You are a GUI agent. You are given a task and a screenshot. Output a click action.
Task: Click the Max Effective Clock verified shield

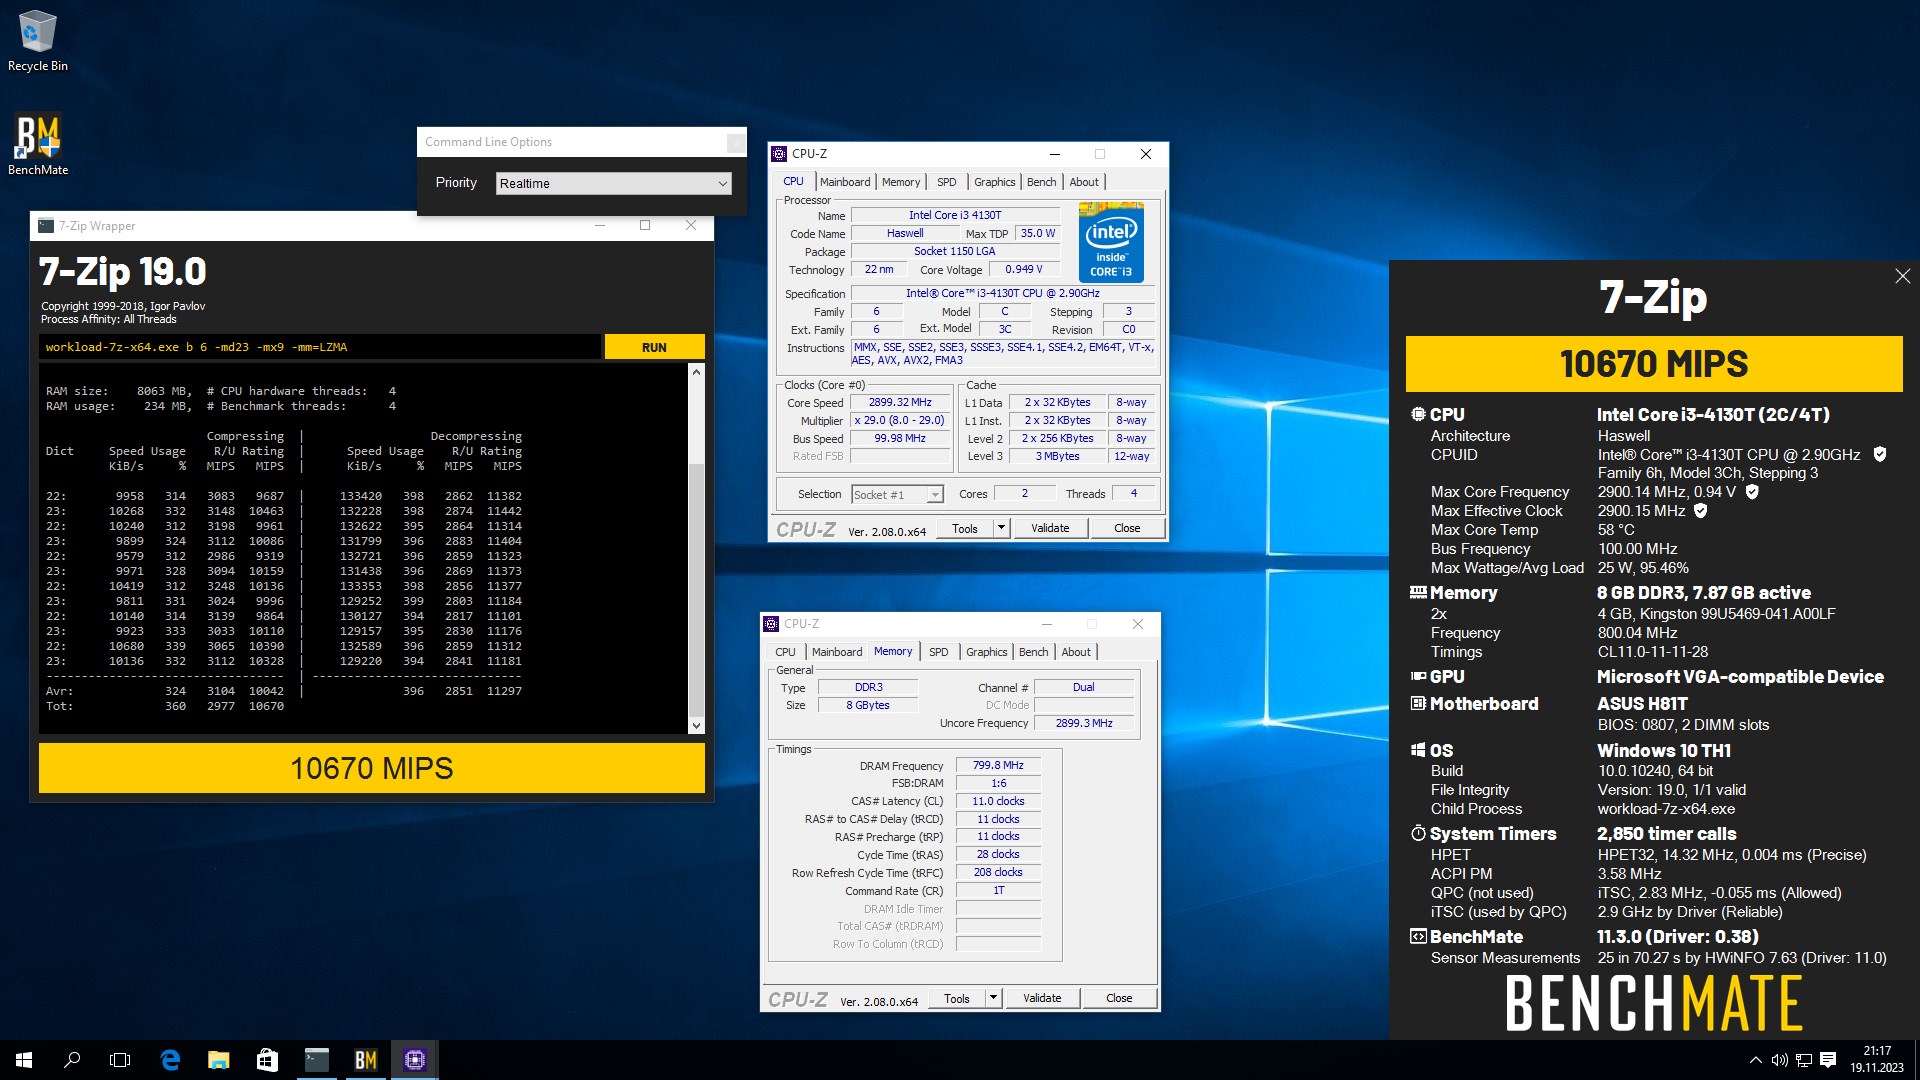(x=1701, y=511)
